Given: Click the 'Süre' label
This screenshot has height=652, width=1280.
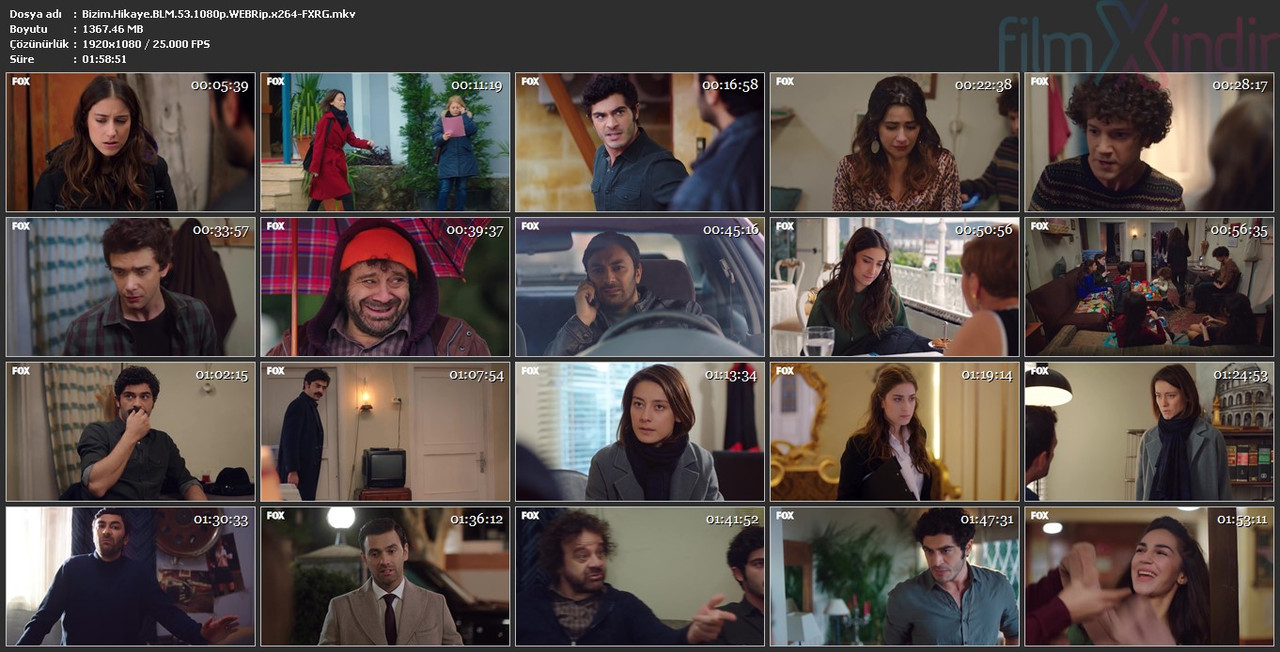Looking at the screenshot, I should 21,59.
